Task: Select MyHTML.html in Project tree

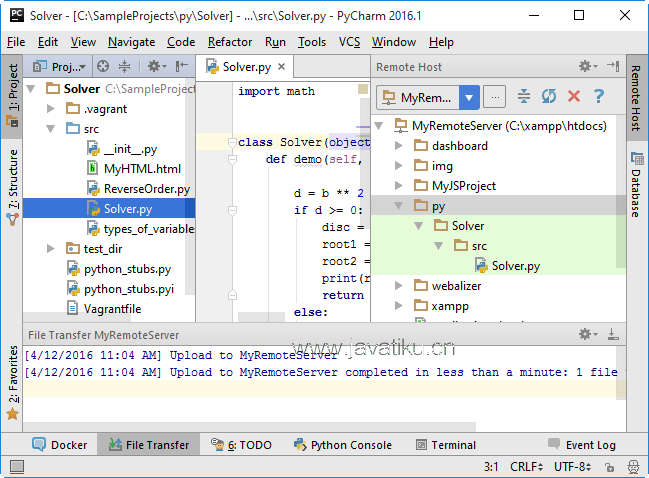Action: [134, 169]
